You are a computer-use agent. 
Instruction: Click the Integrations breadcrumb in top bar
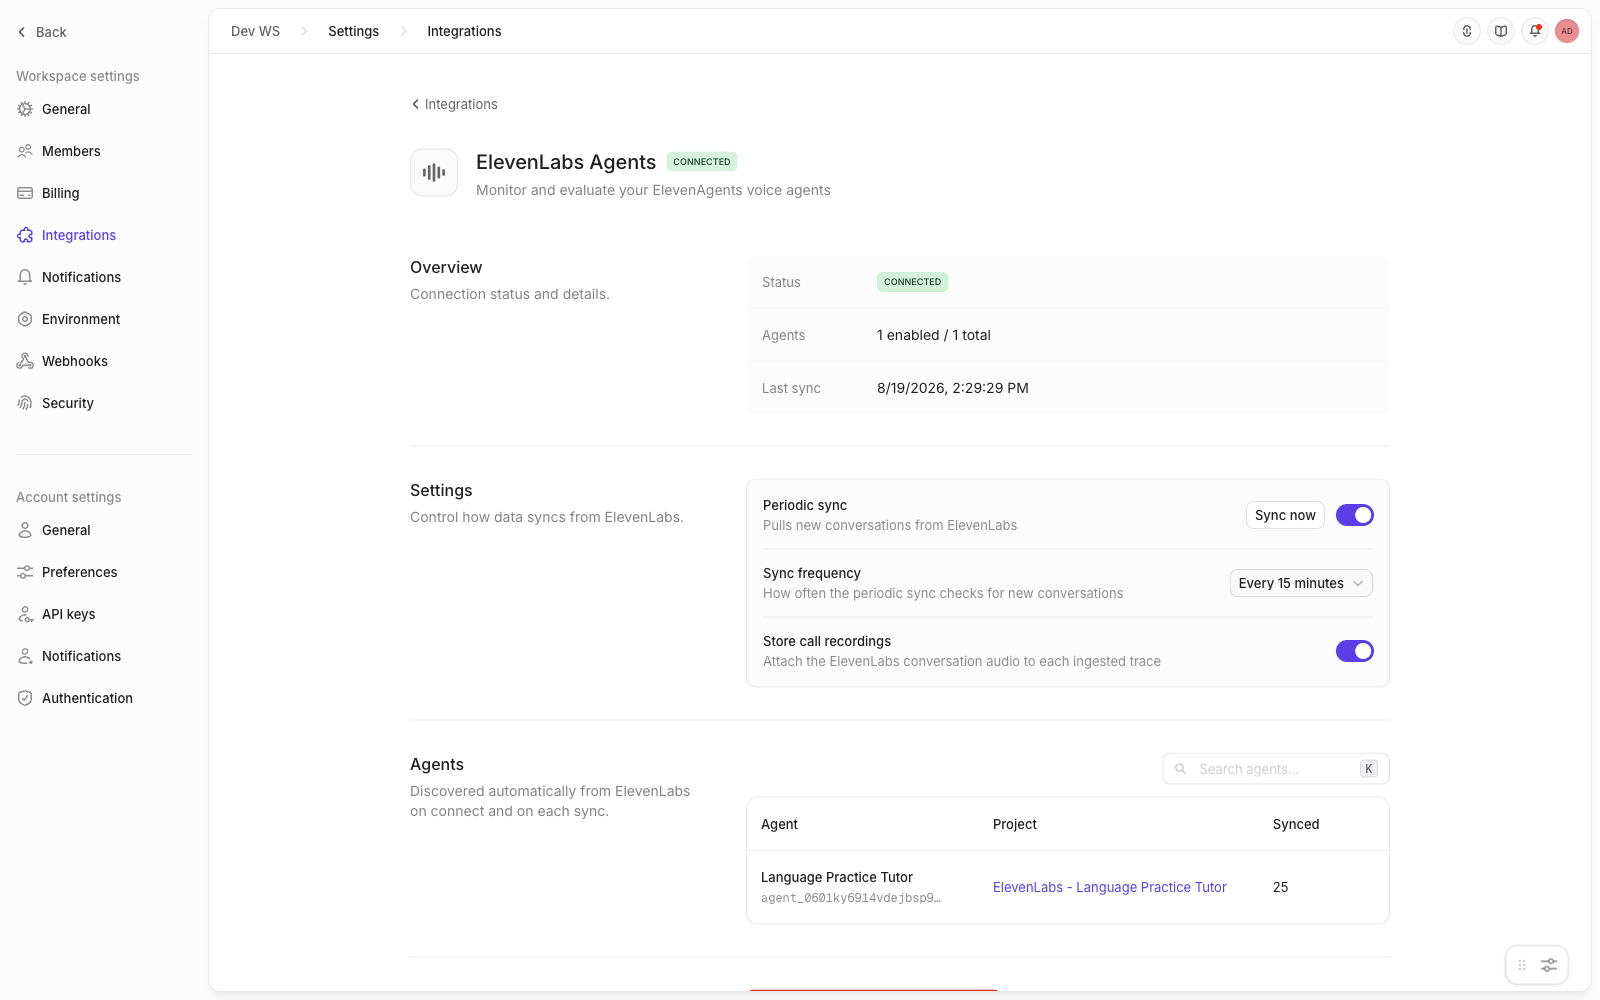(x=464, y=31)
